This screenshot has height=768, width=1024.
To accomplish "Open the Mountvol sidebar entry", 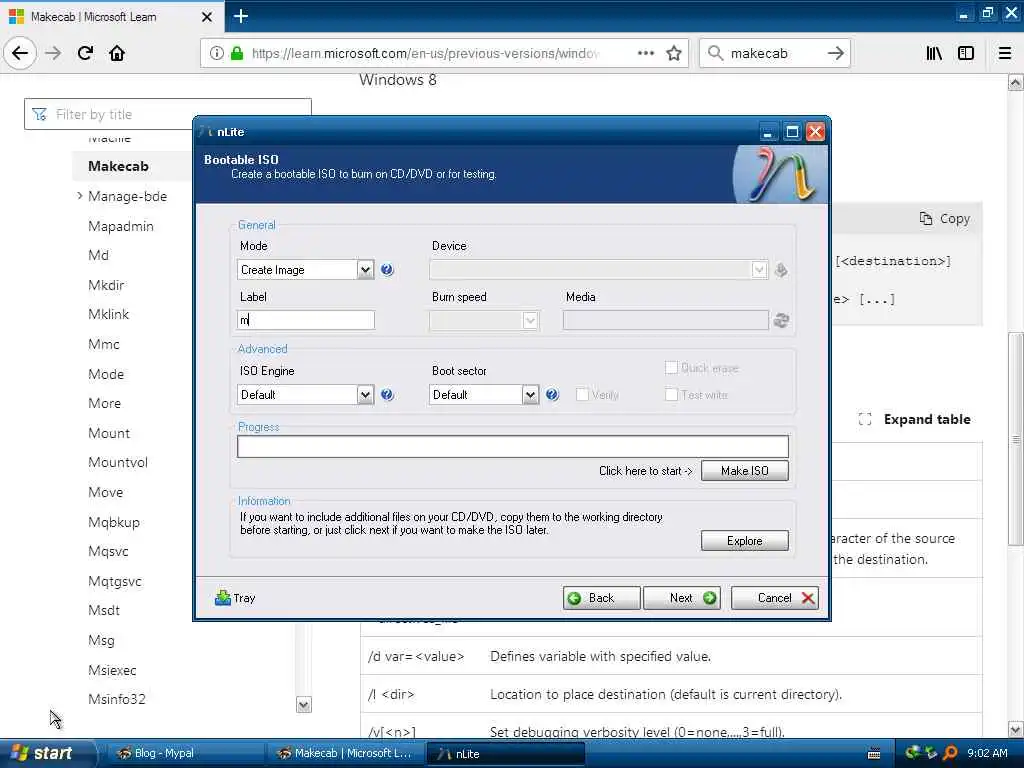I will click(x=118, y=462).
